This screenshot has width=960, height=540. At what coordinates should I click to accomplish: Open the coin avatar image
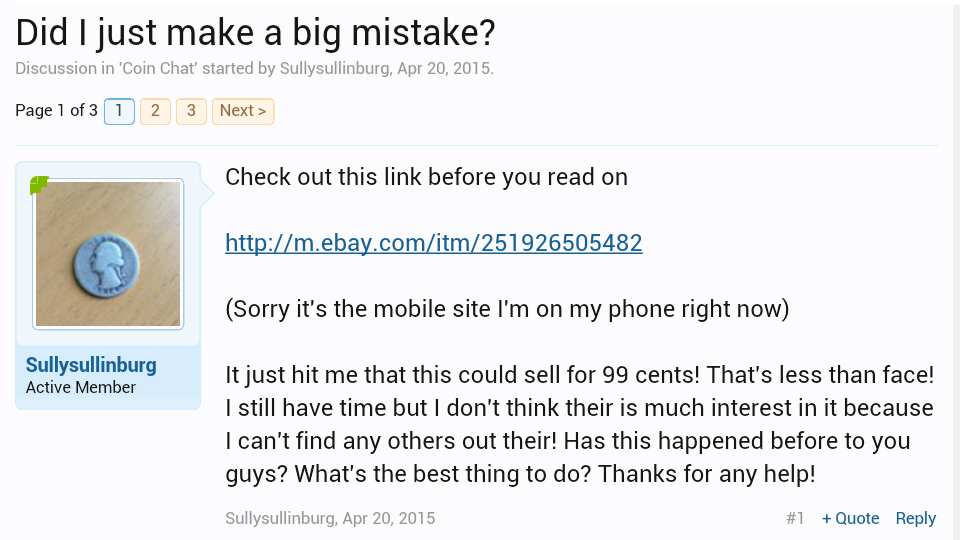pos(108,254)
